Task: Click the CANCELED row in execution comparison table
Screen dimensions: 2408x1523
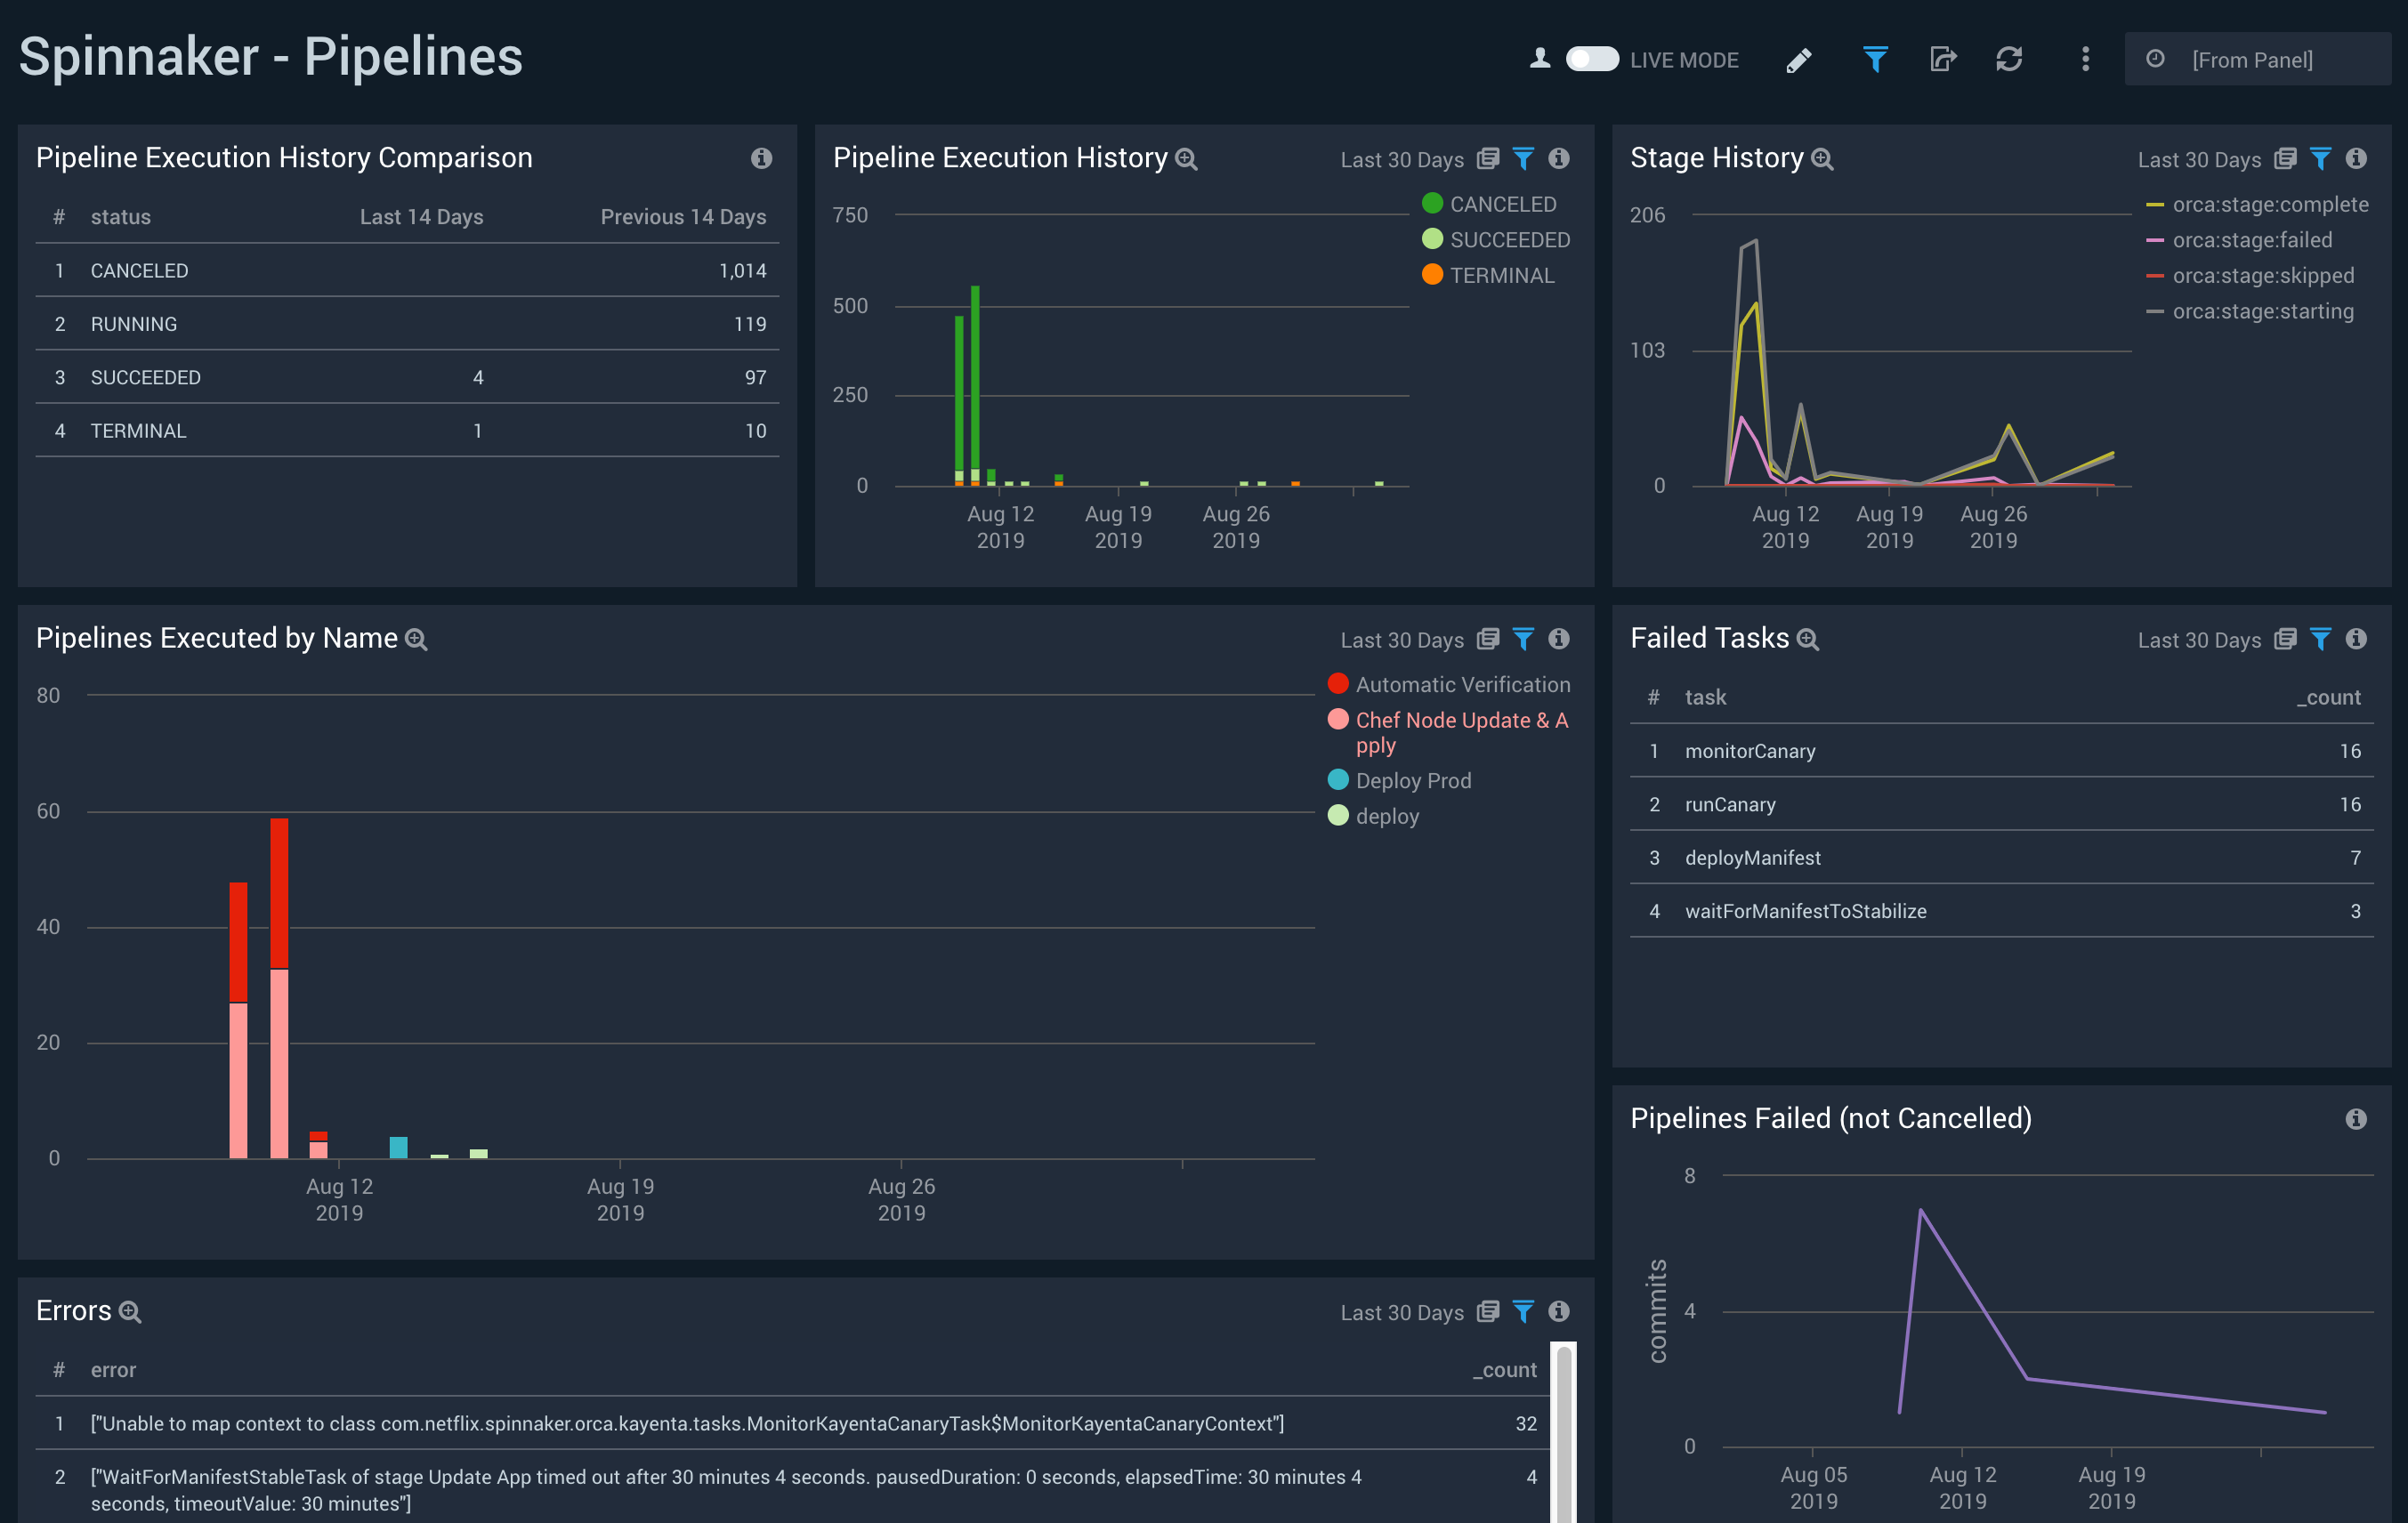Action: pos(140,270)
